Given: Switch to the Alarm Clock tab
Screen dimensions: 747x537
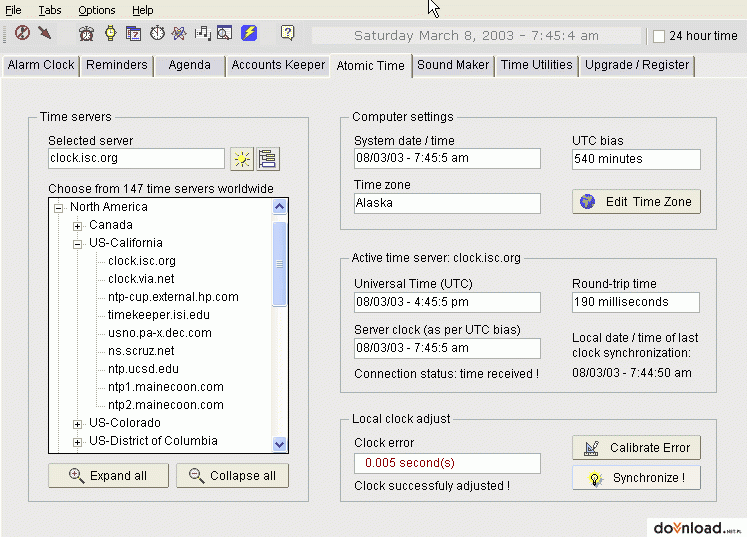Looking at the screenshot, I should [x=41, y=65].
